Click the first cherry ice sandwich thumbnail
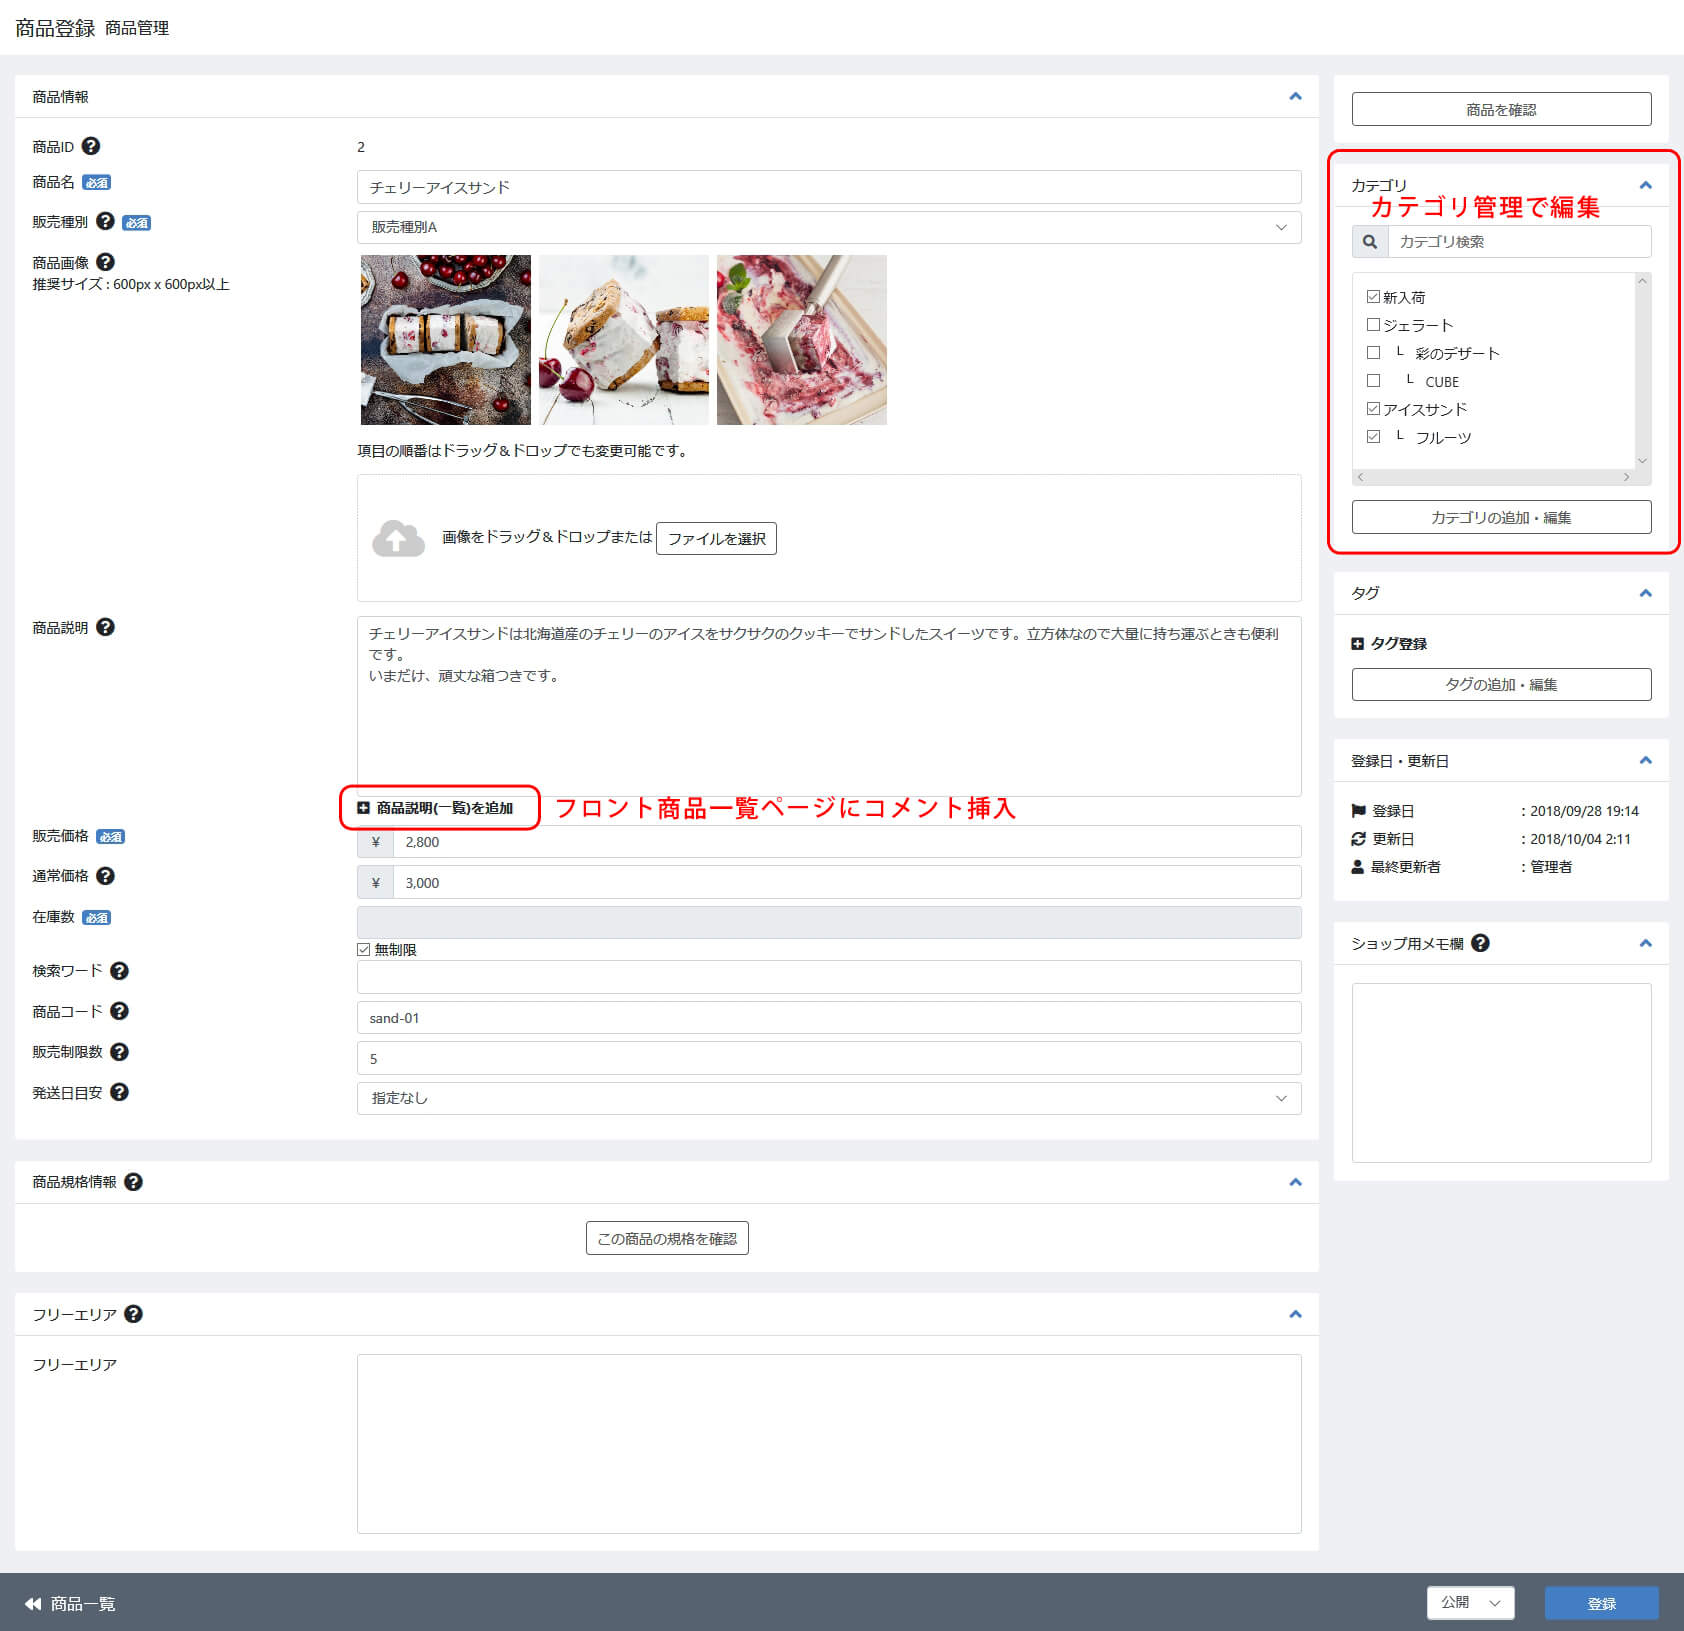This screenshot has width=1684, height=1631. [446, 340]
